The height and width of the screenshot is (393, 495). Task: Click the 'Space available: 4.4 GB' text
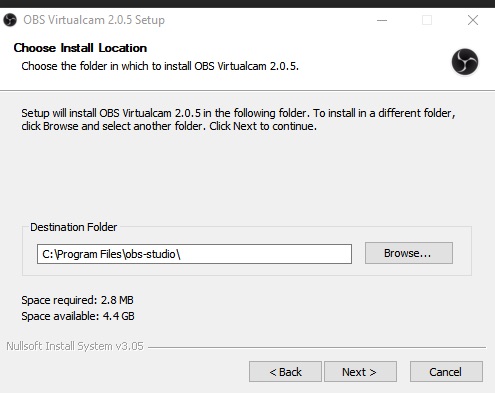tap(78, 316)
